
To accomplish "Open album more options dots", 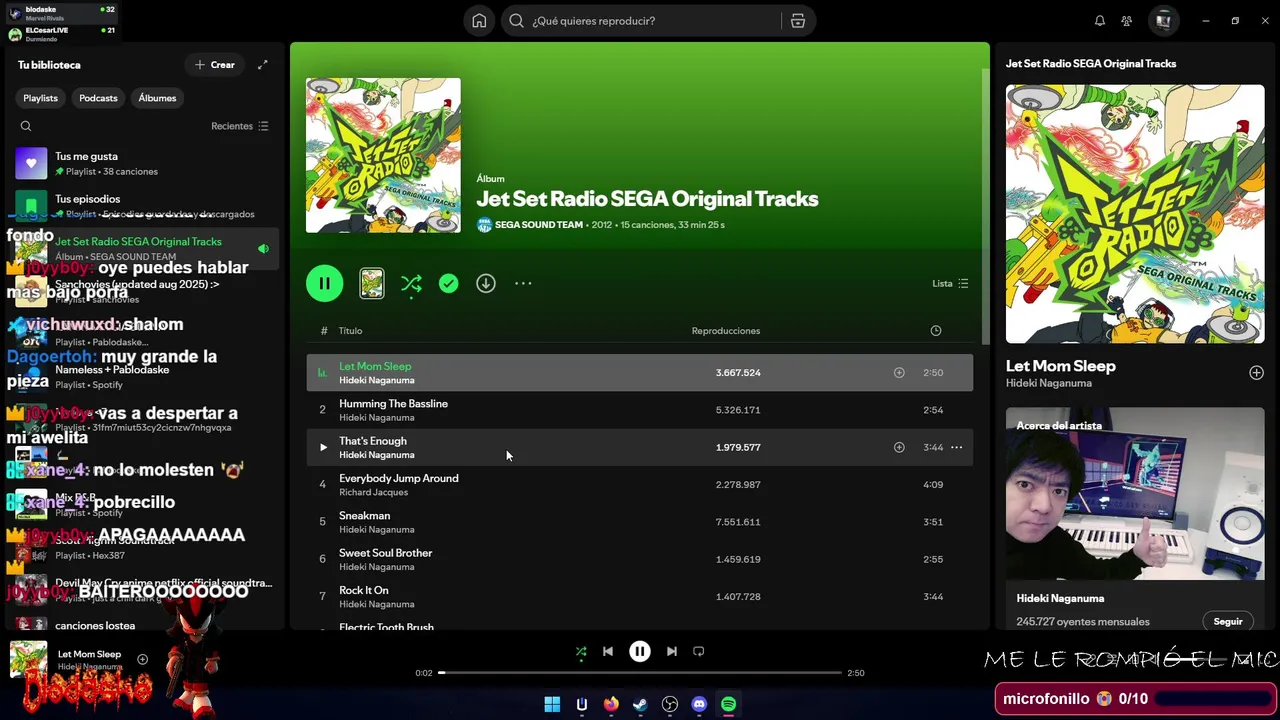I will point(523,283).
